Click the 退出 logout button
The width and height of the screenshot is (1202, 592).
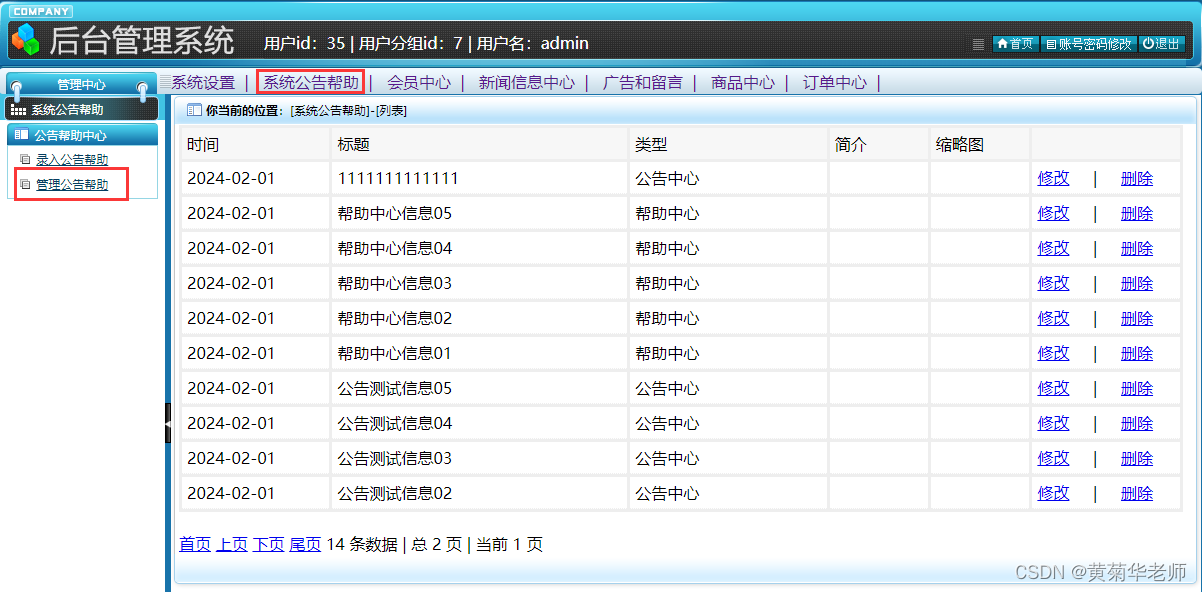1162,44
